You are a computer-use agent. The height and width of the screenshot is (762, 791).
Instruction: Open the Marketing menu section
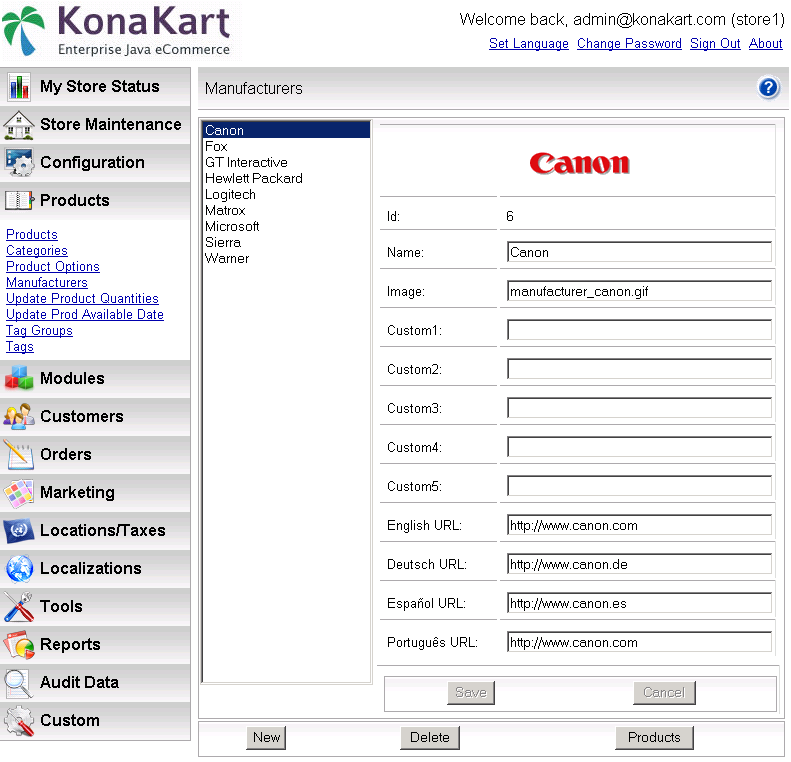point(95,492)
